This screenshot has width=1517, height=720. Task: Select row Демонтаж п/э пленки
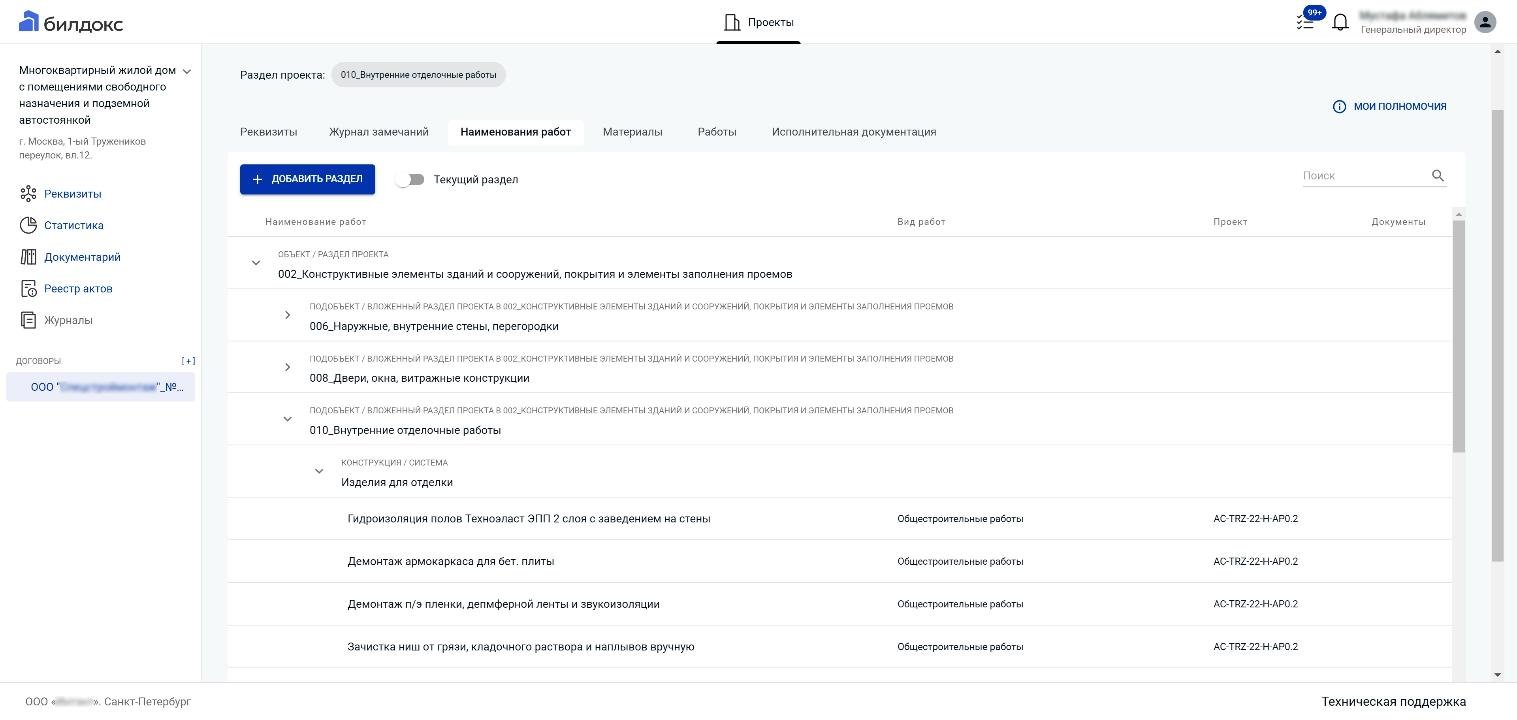839,604
